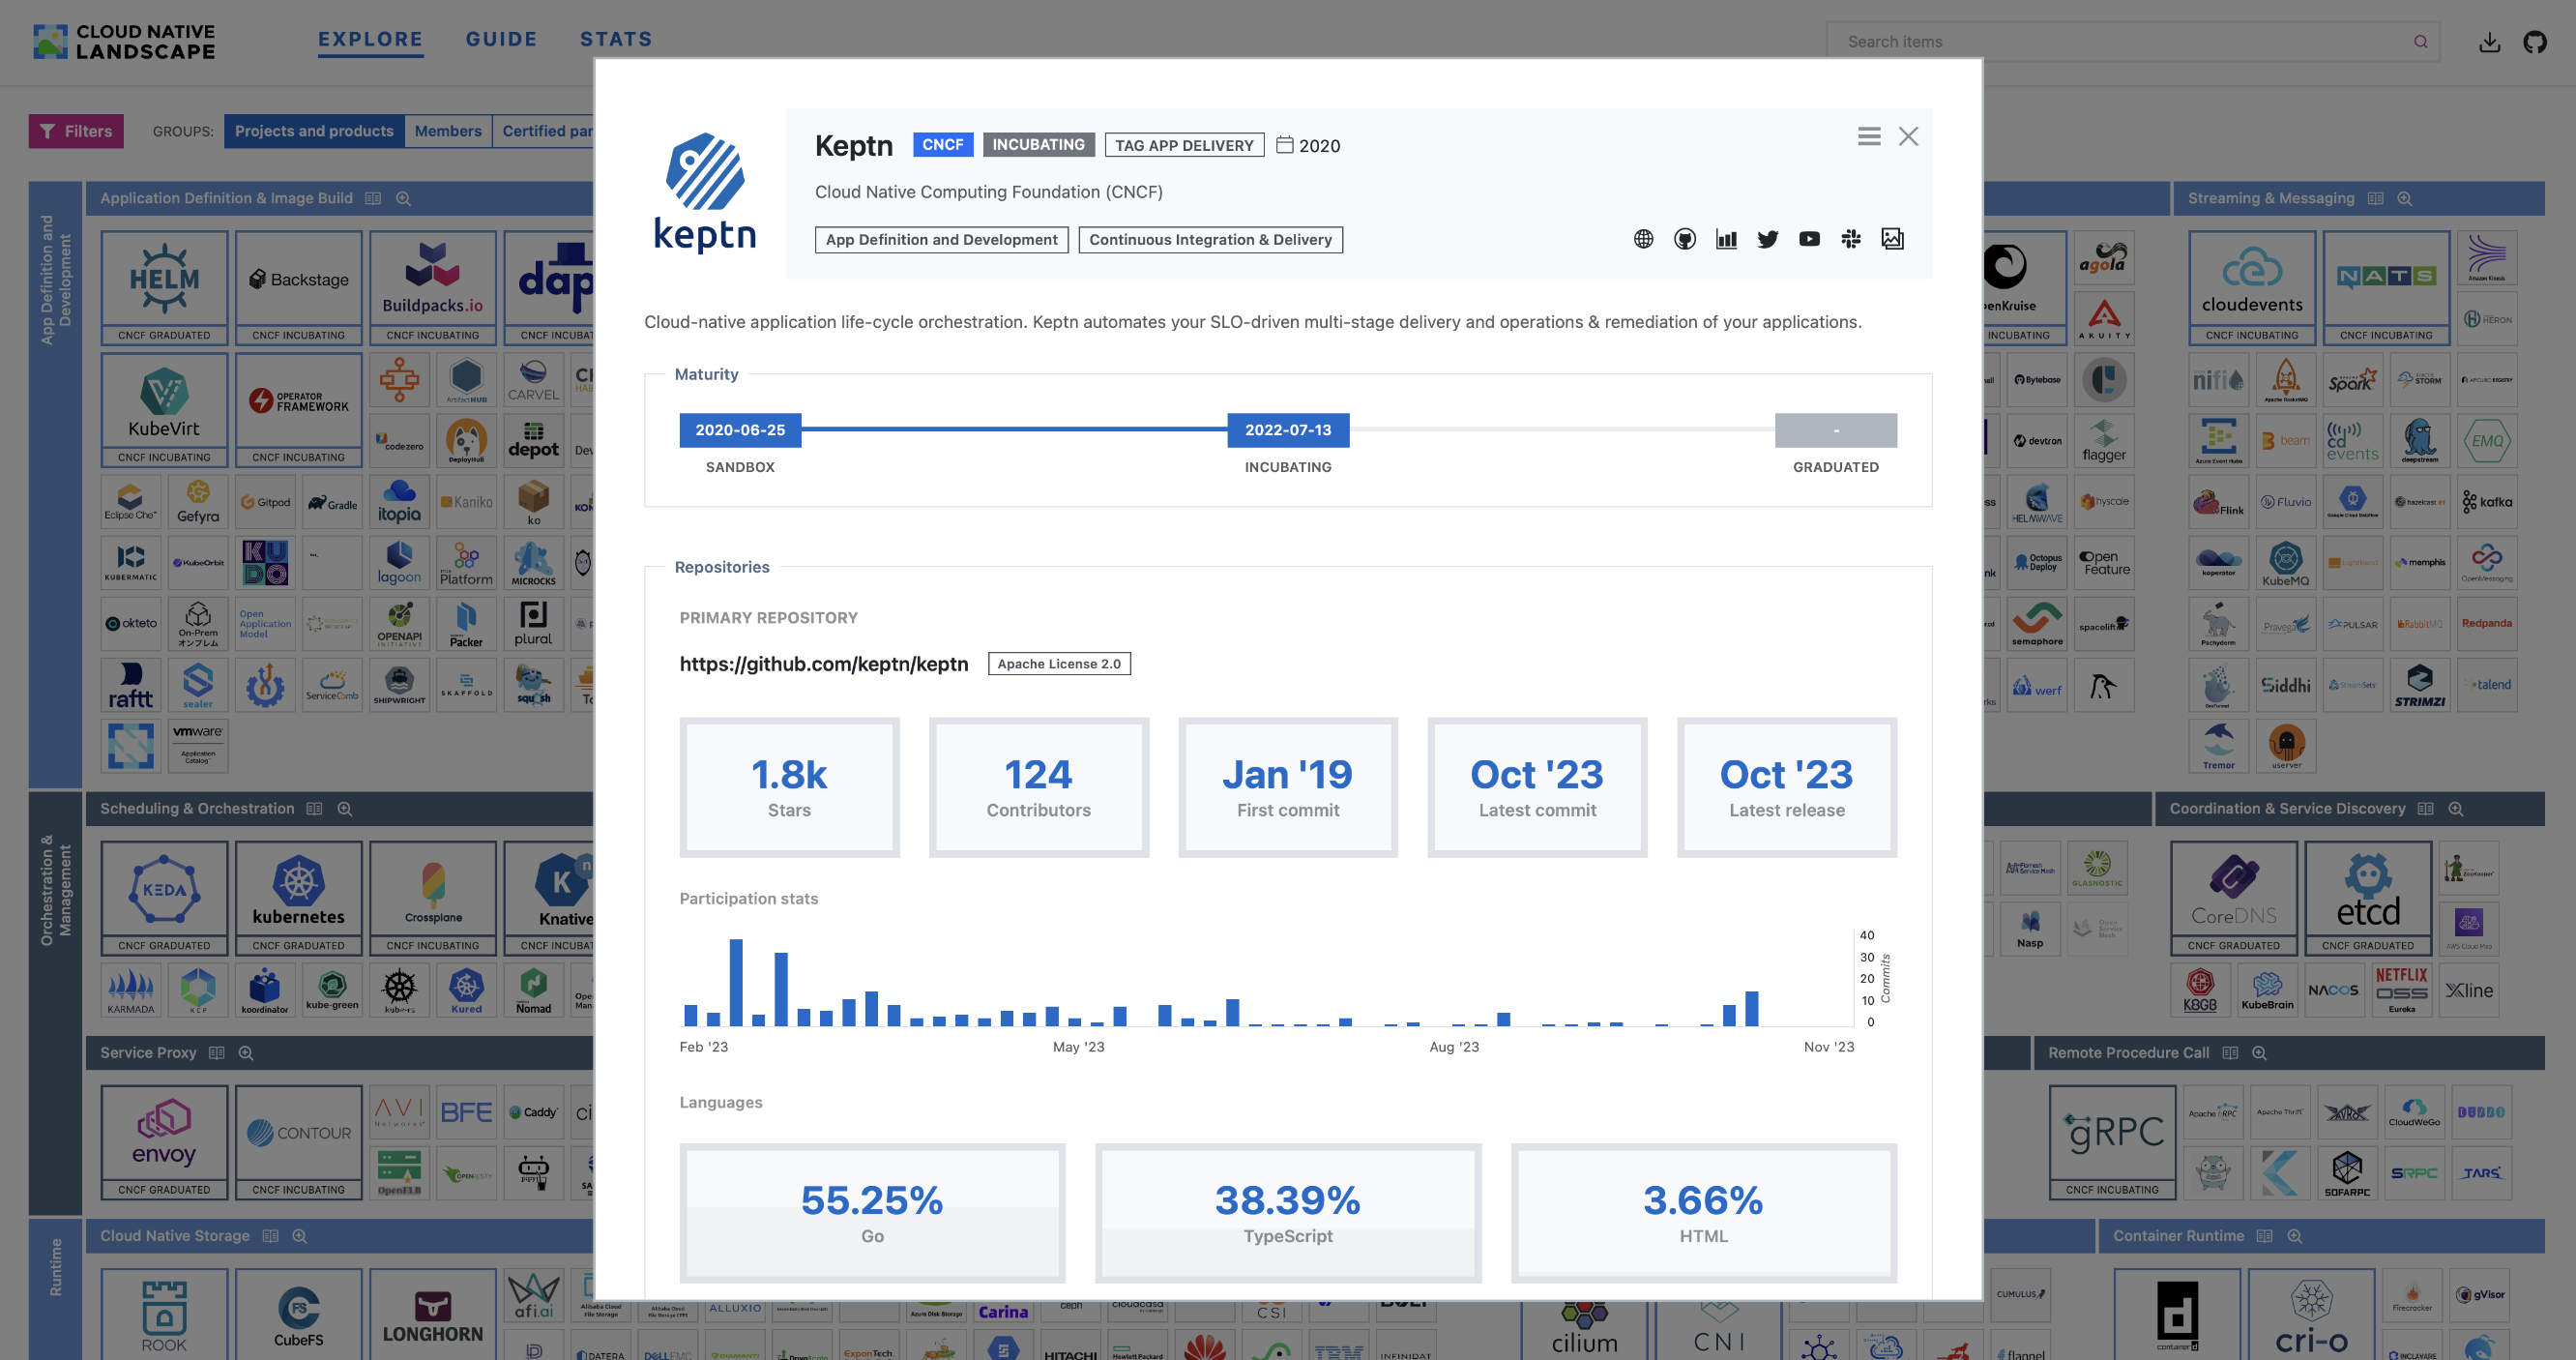Open Keptn stats bar-chart icon
The image size is (2576, 1360).
coord(1726,239)
